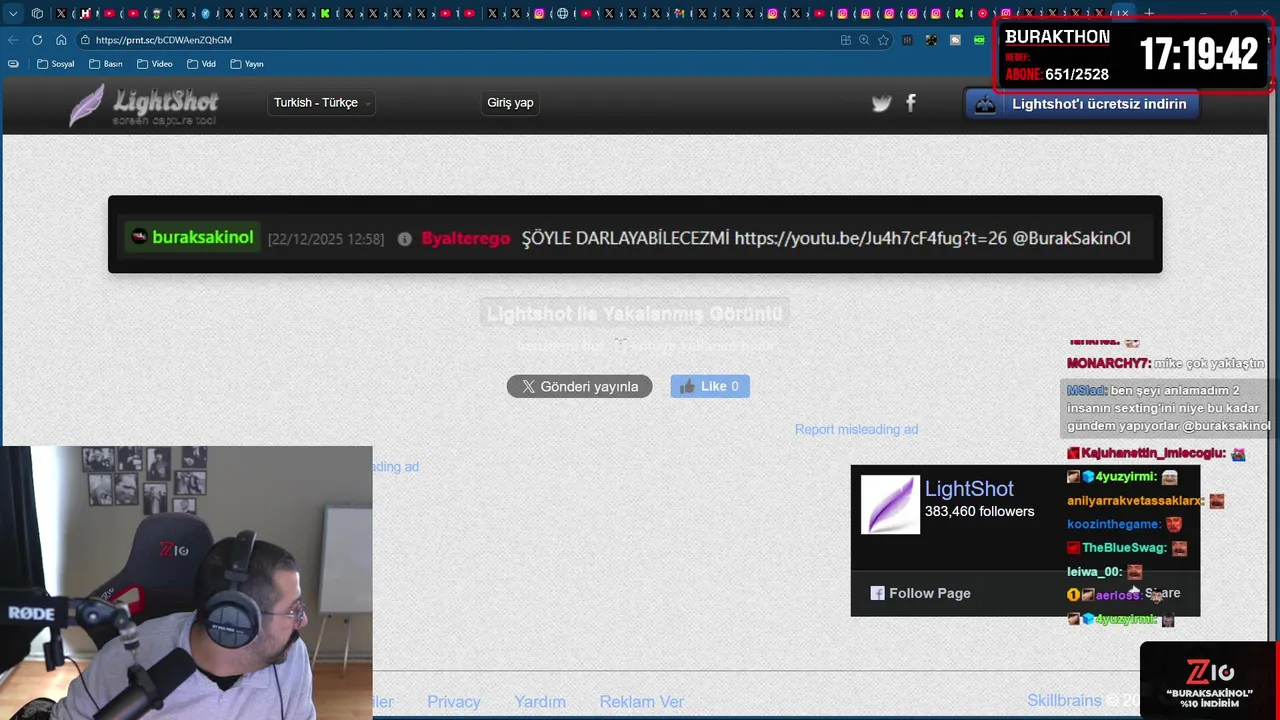Open the Yardım footer link
This screenshot has width=1280, height=720.
[540, 702]
